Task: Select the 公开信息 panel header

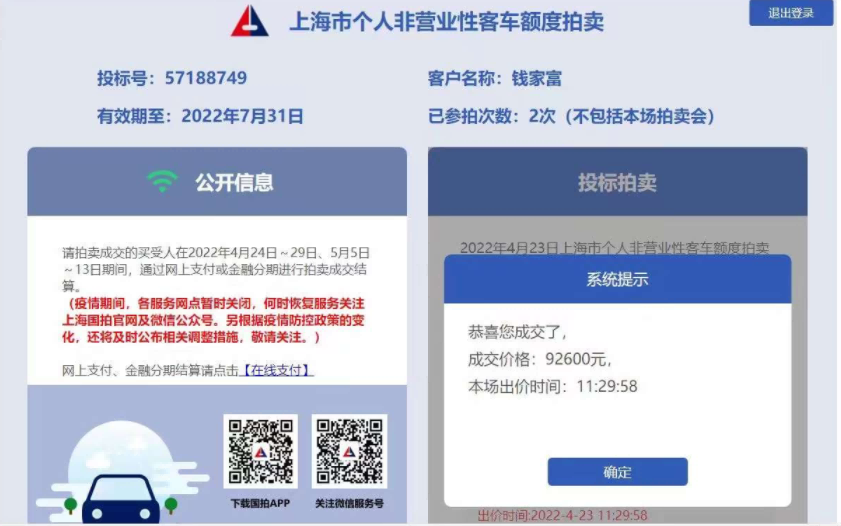Action: click(x=217, y=182)
